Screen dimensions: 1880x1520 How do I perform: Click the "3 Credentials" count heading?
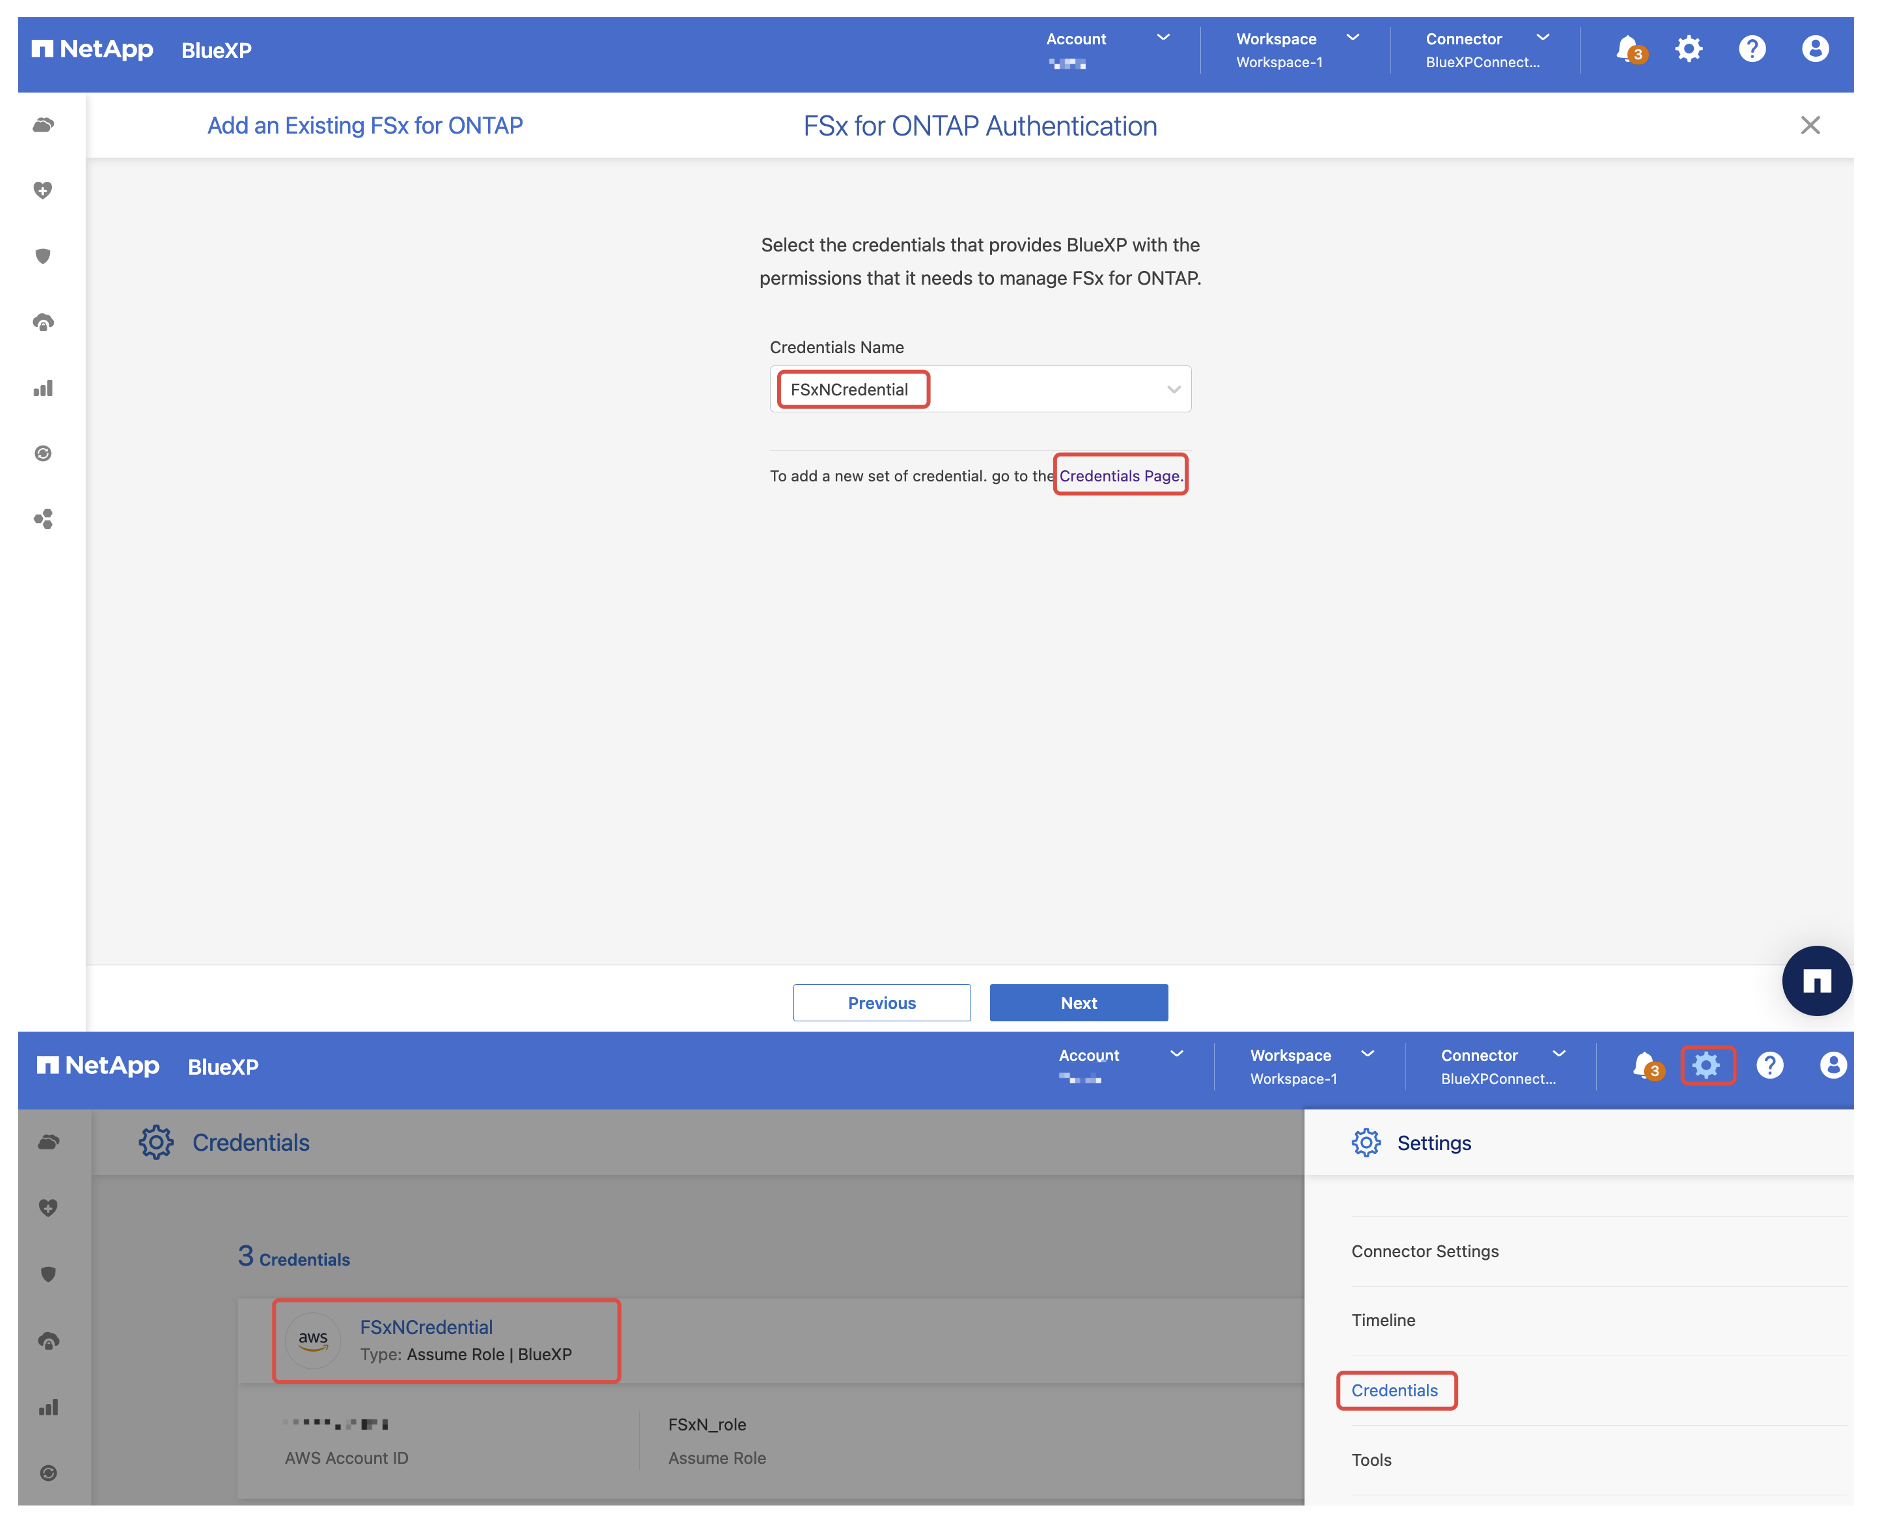pyautogui.click(x=294, y=1257)
